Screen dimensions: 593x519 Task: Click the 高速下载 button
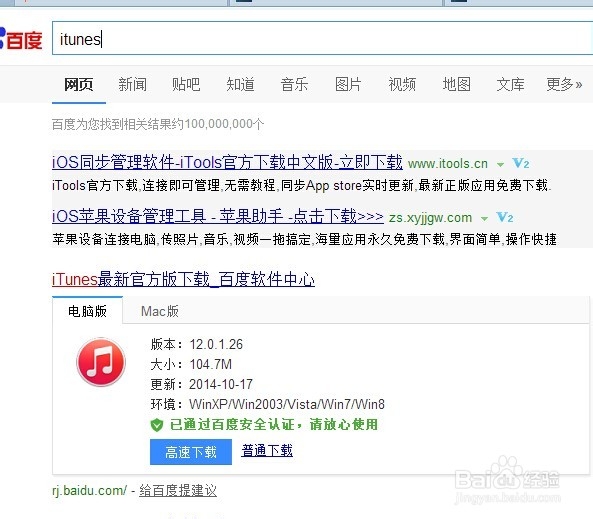coord(191,452)
